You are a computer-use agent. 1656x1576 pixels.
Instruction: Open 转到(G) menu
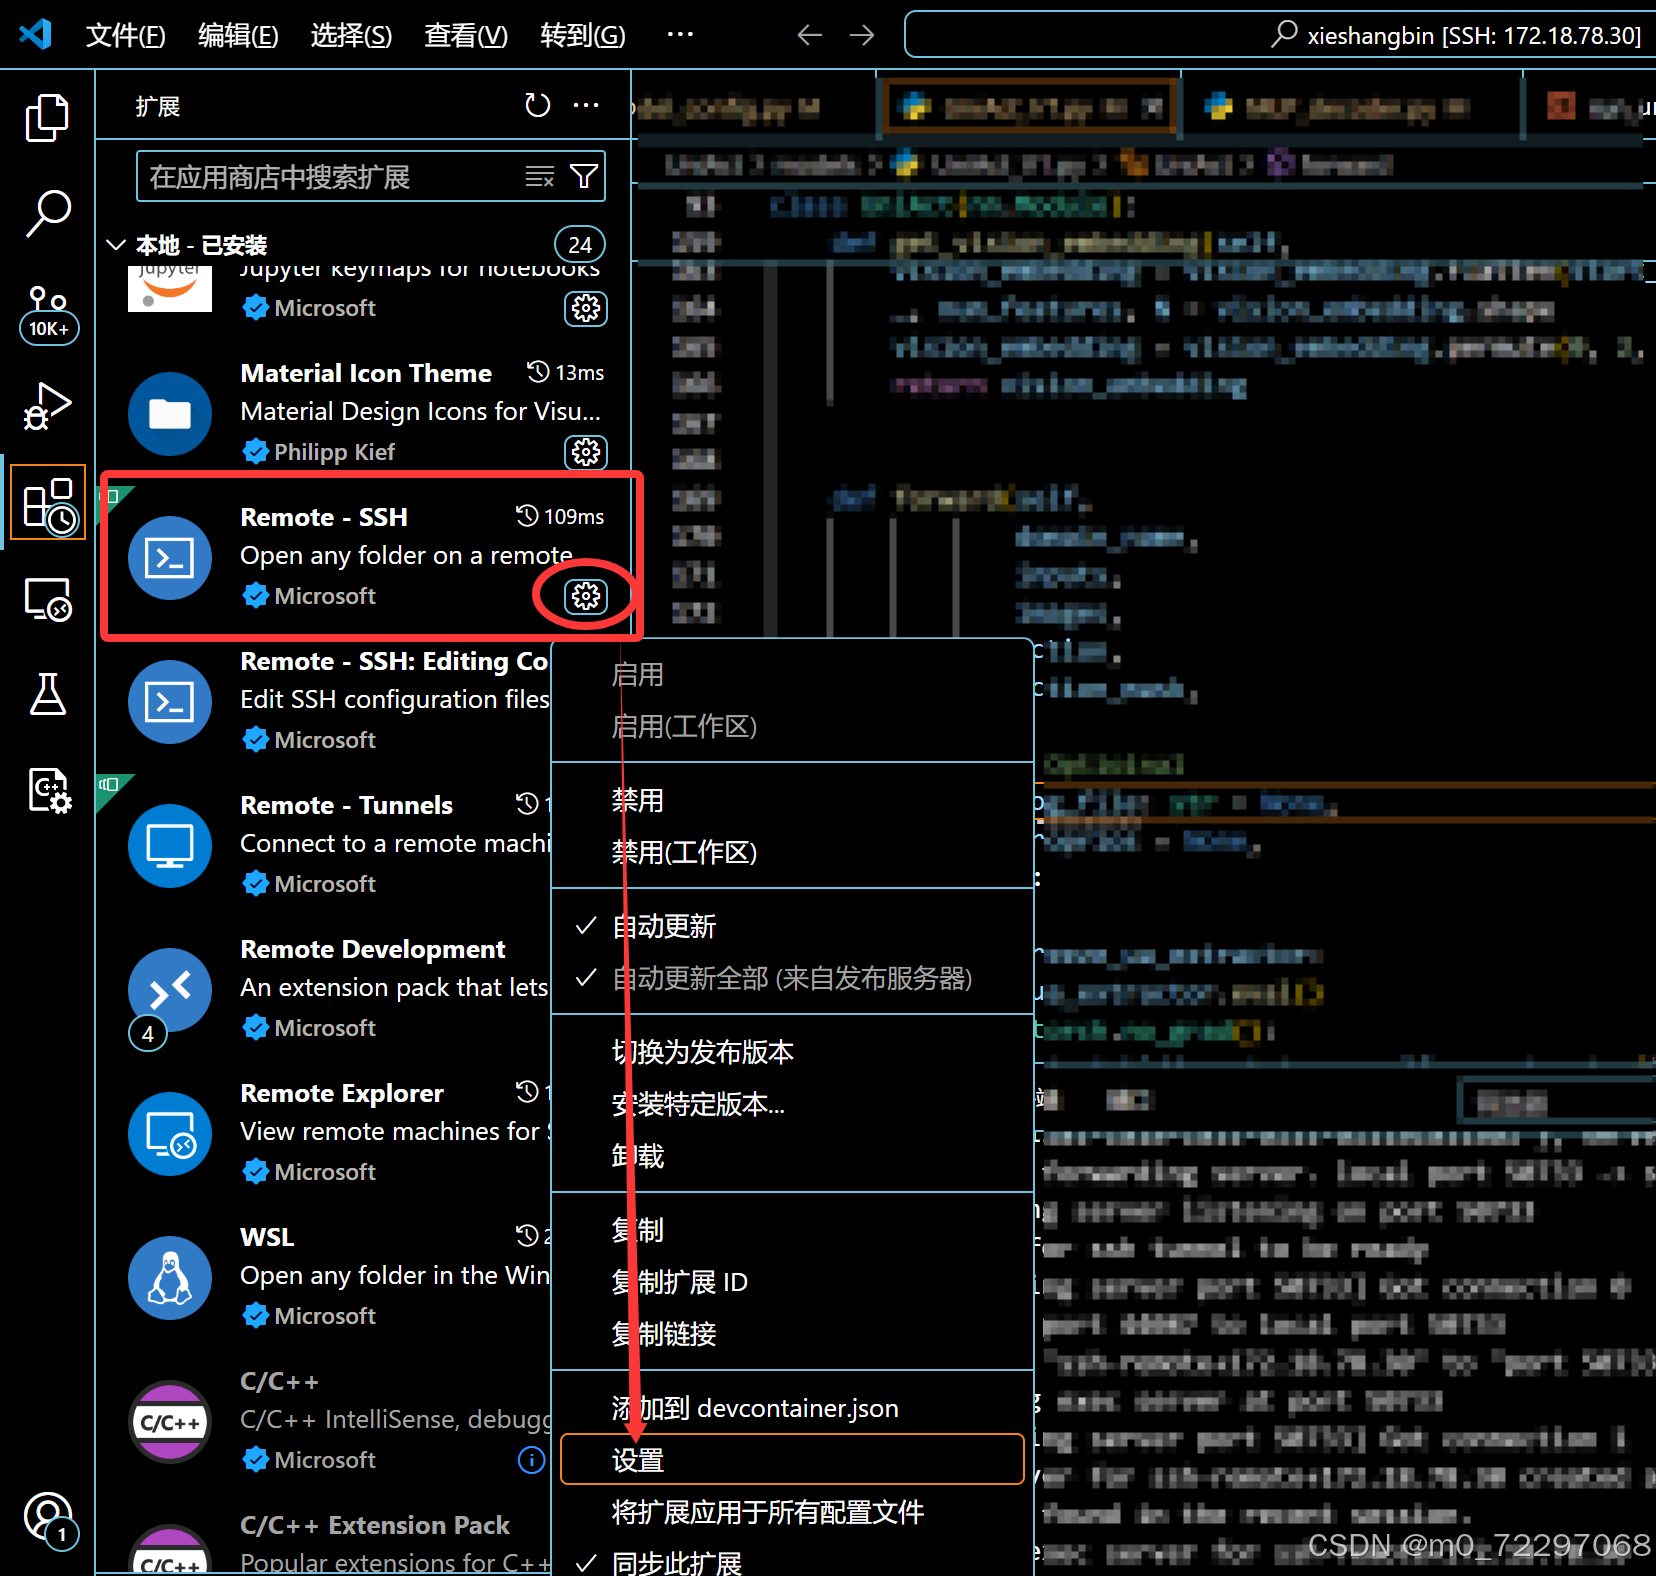pyautogui.click(x=583, y=35)
